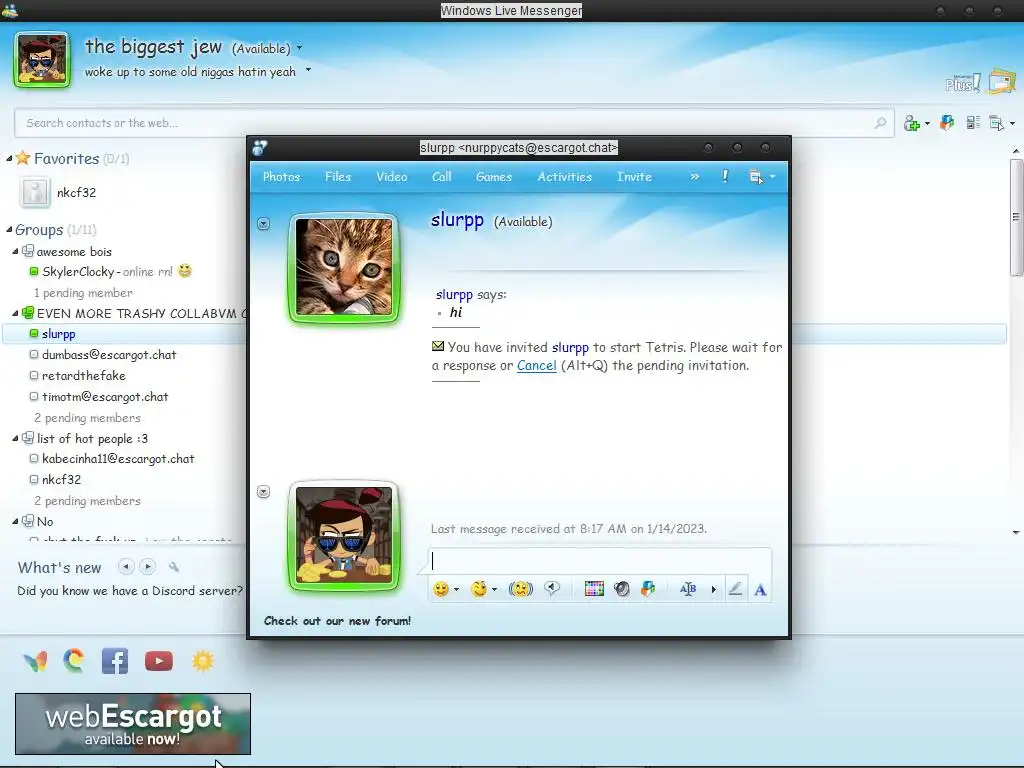This screenshot has height=768, width=1024.
Task: Select contact kabecinha11@escargot.chat
Action: pos(118,458)
